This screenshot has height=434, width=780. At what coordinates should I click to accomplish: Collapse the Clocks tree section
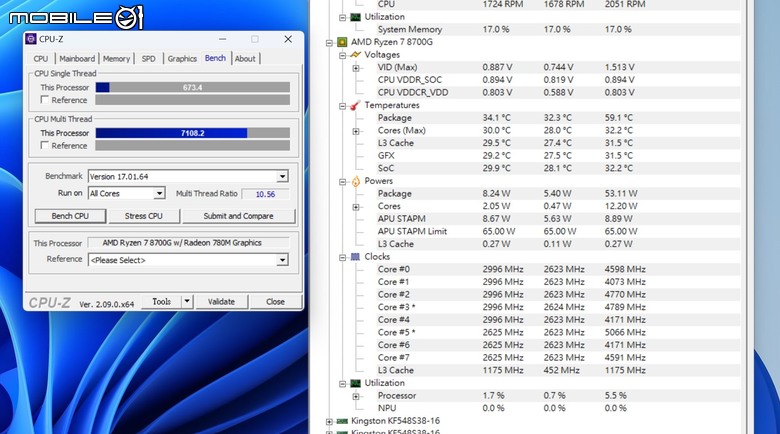[342, 257]
